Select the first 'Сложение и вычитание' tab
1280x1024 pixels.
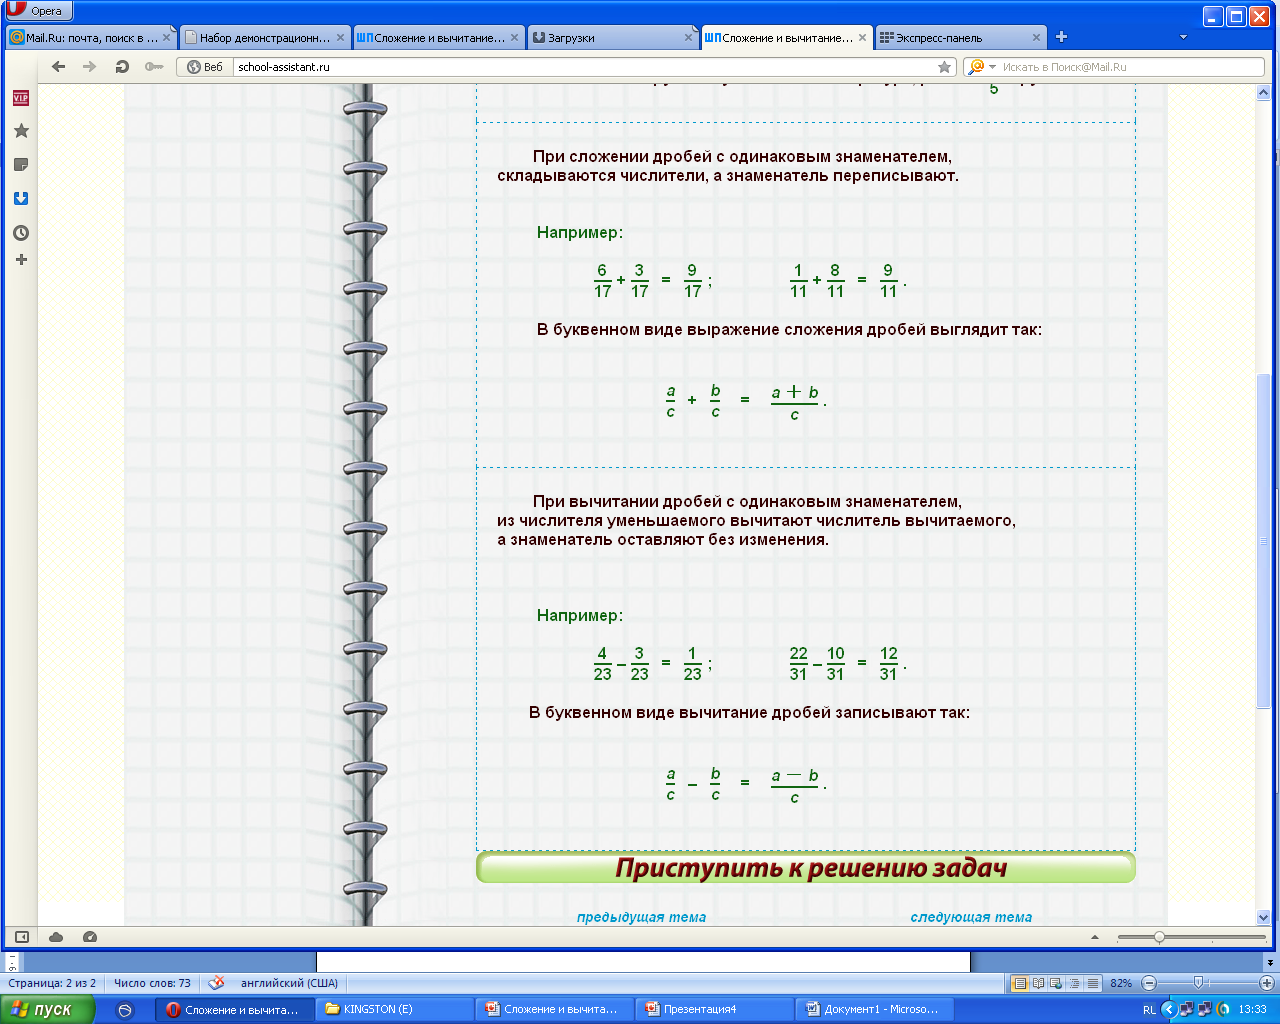(436, 38)
